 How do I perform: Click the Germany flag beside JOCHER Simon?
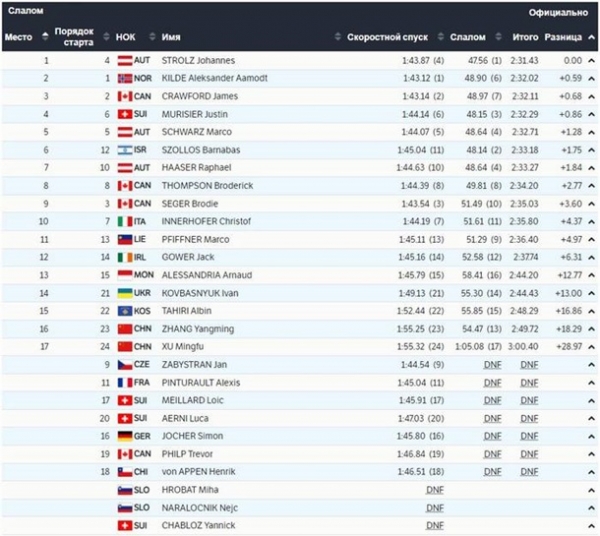pos(125,436)
